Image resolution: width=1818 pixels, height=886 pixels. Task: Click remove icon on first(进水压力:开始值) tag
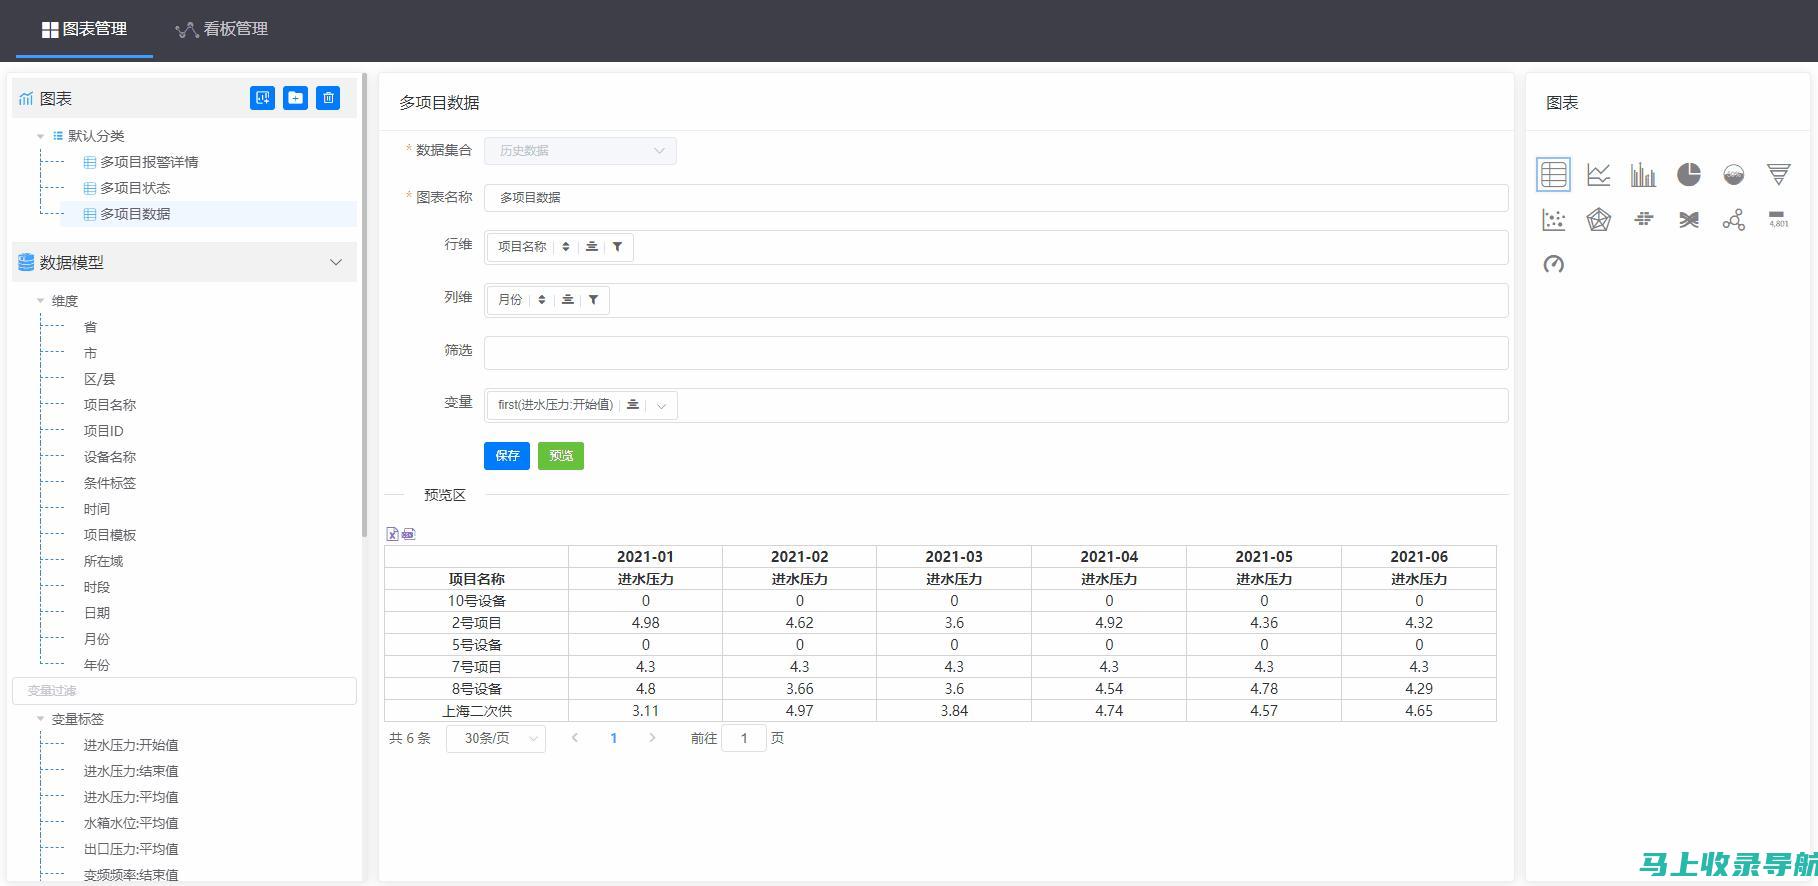[633, 405]
